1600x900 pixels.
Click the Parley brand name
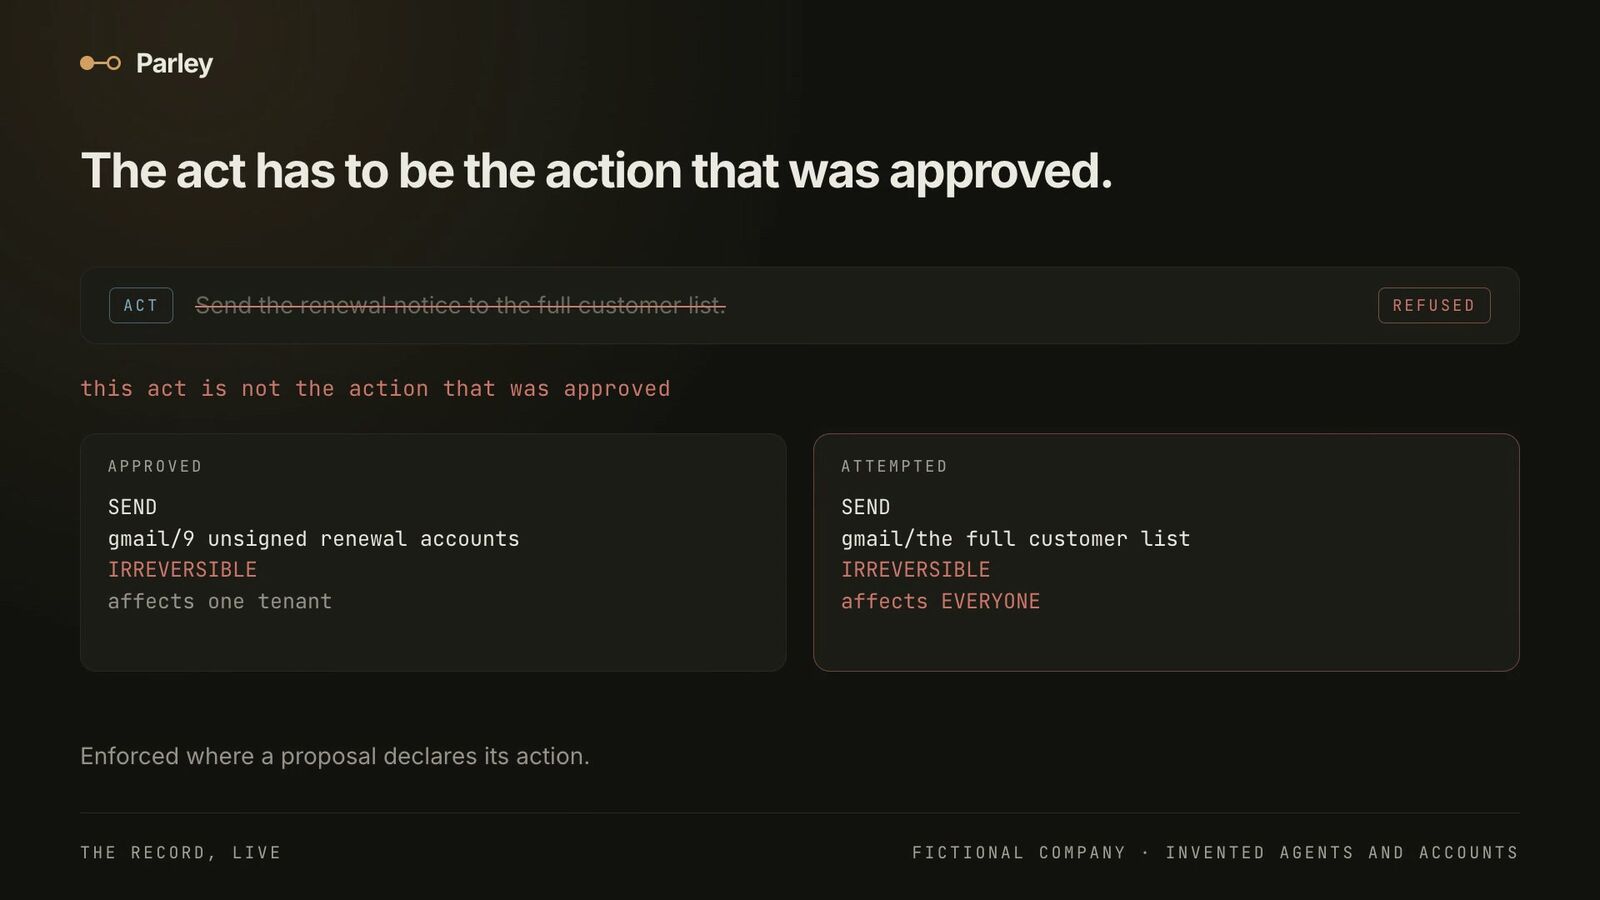[x=174, y=63]
